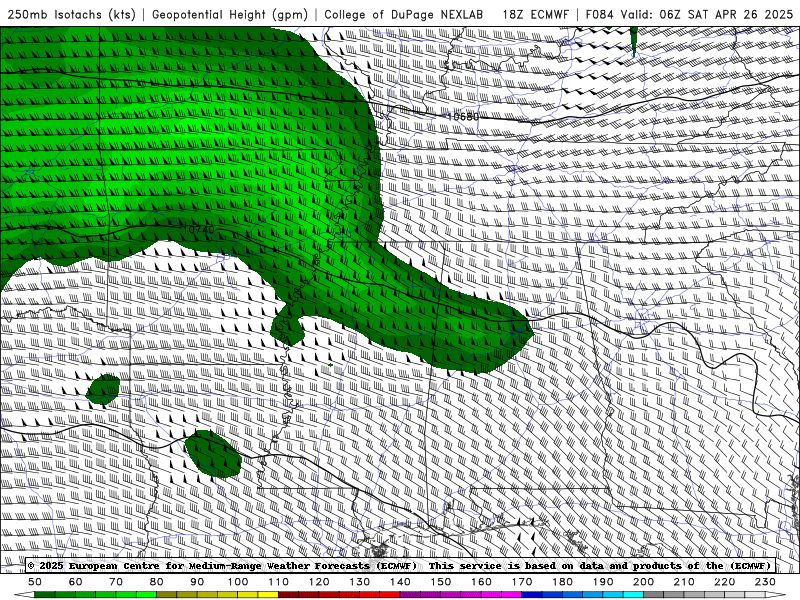Image resolution: width=800 pixels, height=600 pixels.
Task: Click the 170 label on legend
Action: 521,582
